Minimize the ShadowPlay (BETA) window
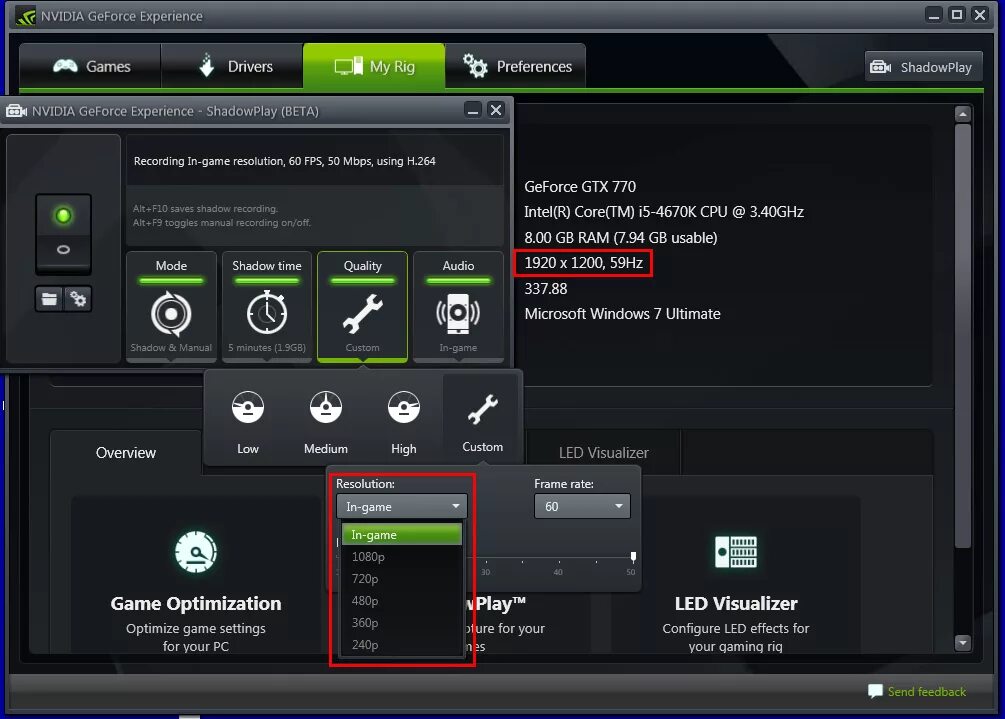This screenshot has height=719, width=1005. click(x=472, y=110)
